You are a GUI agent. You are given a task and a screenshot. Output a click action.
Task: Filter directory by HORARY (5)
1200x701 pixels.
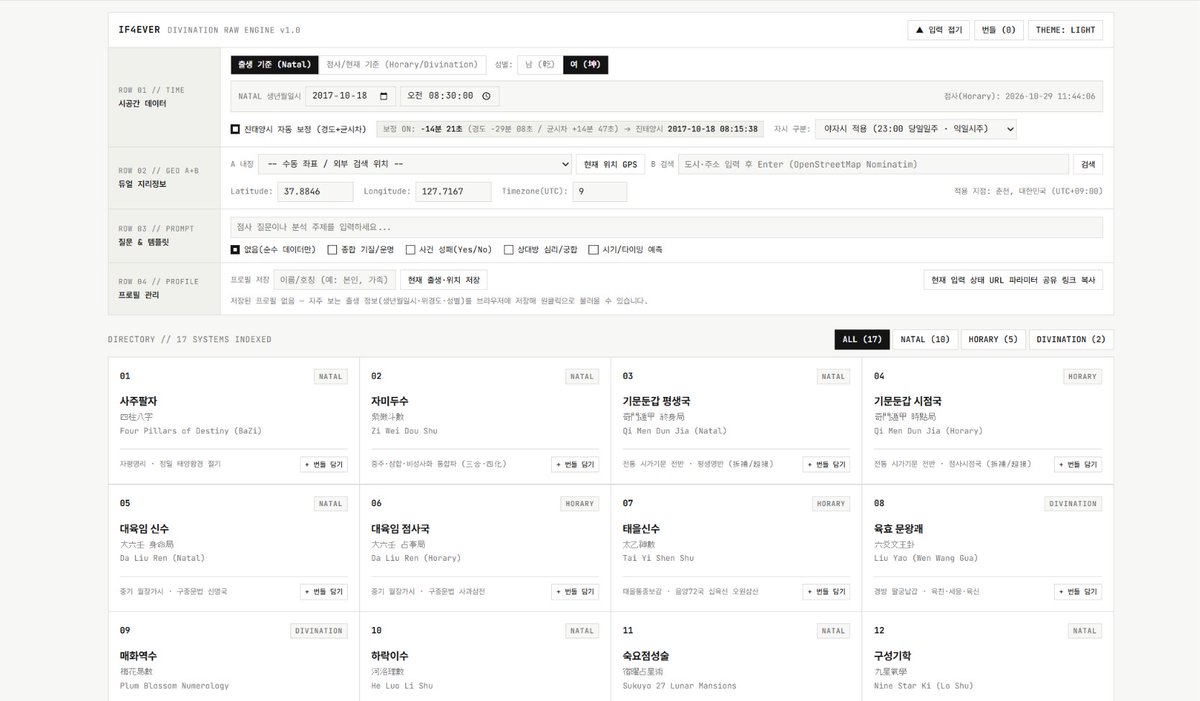[x=992, y=340]
